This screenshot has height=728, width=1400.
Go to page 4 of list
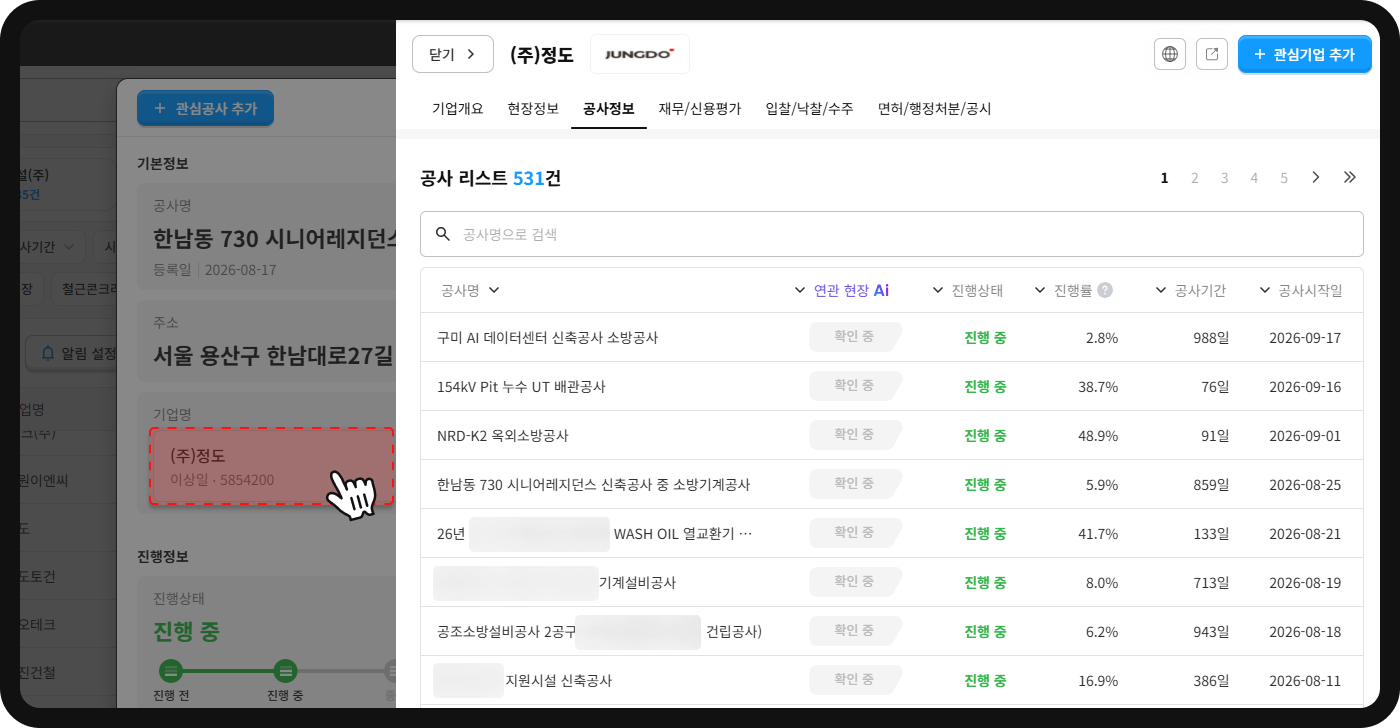(x=1254, y=178)
